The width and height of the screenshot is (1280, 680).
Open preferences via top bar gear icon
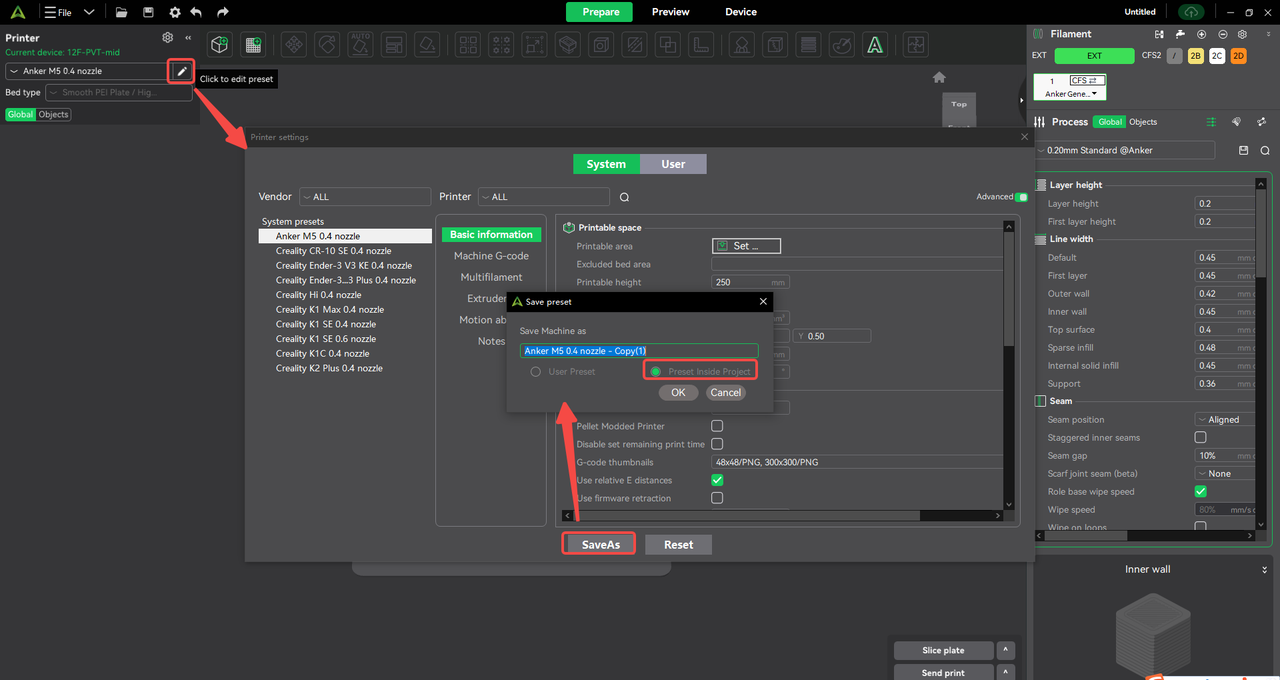[175, 12]
